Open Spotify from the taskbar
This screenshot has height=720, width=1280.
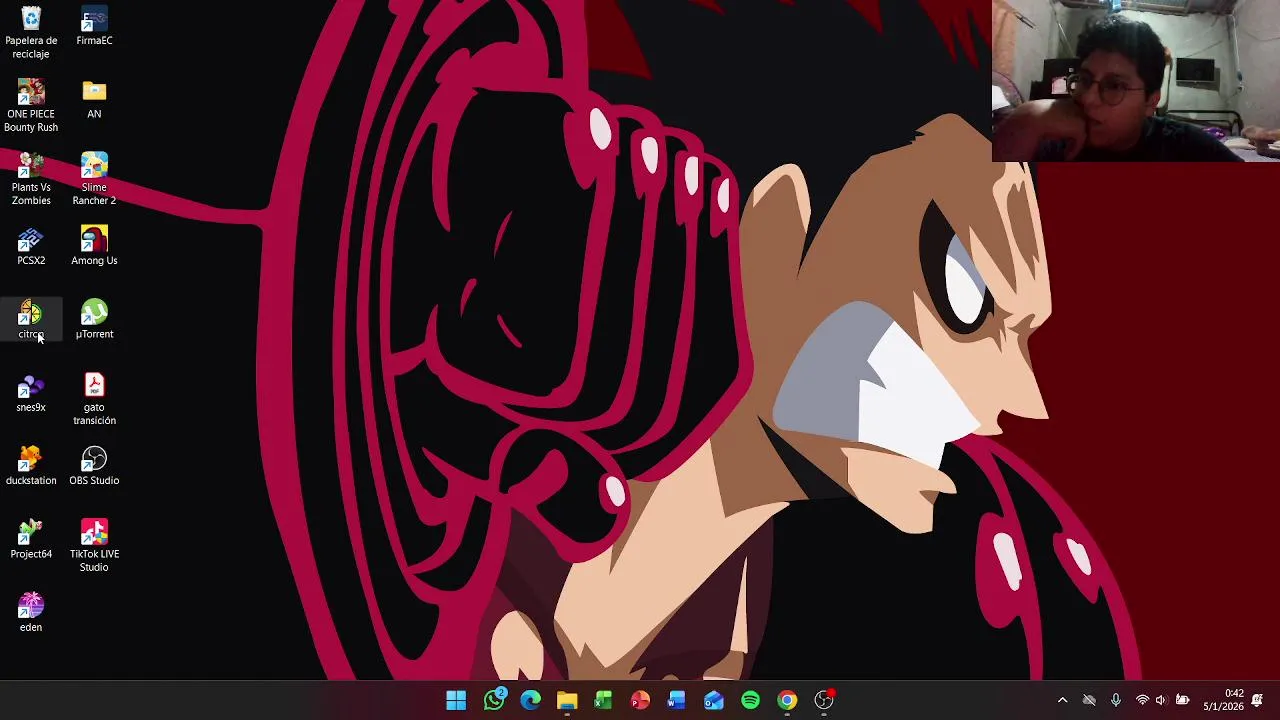point(750,700)
